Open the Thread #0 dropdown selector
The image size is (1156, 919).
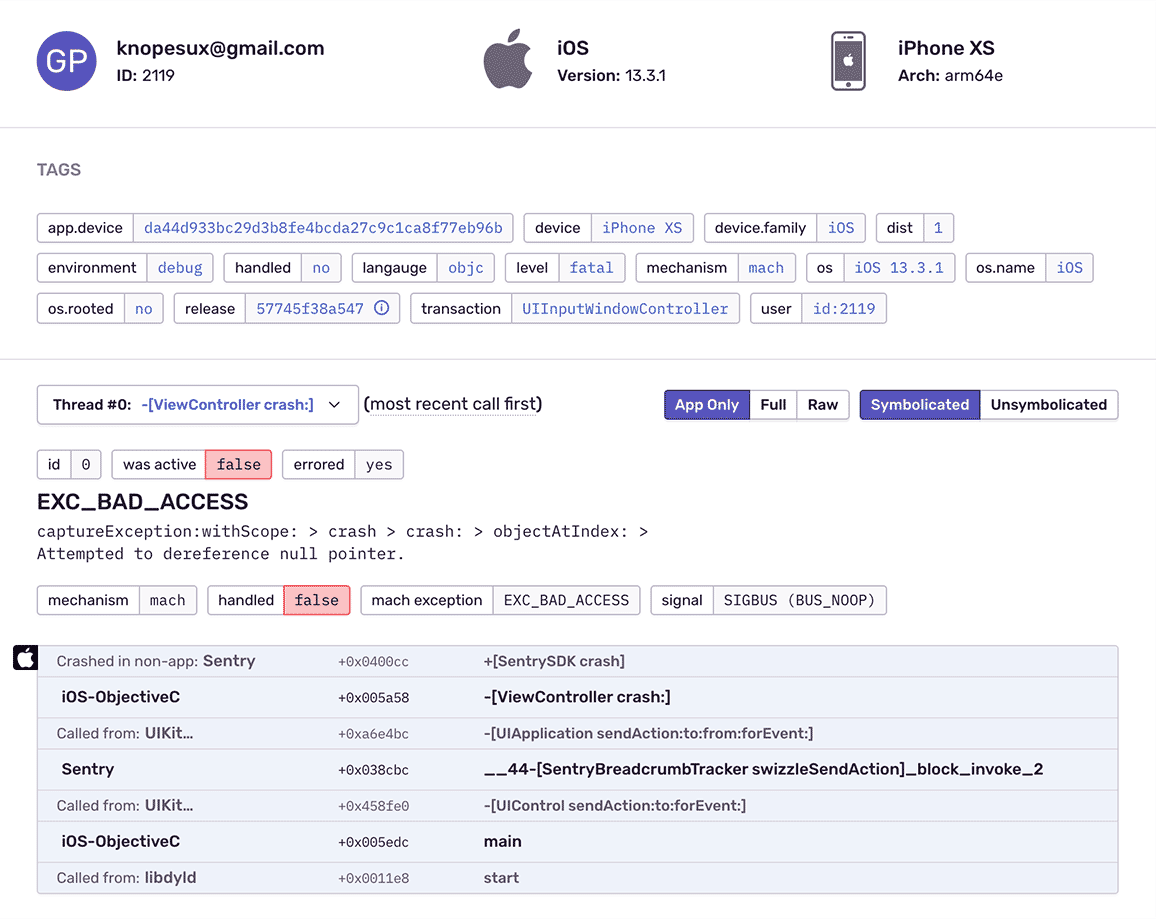pyautogui.click(x=197, y=405)
